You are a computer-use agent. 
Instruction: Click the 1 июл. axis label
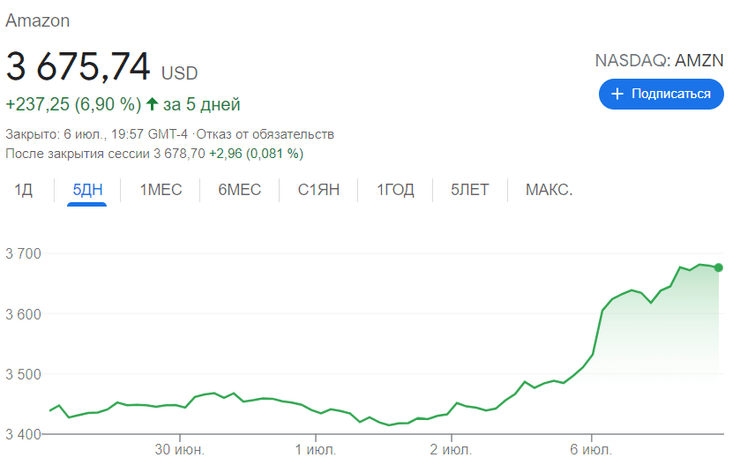click(x=316, y=449)
